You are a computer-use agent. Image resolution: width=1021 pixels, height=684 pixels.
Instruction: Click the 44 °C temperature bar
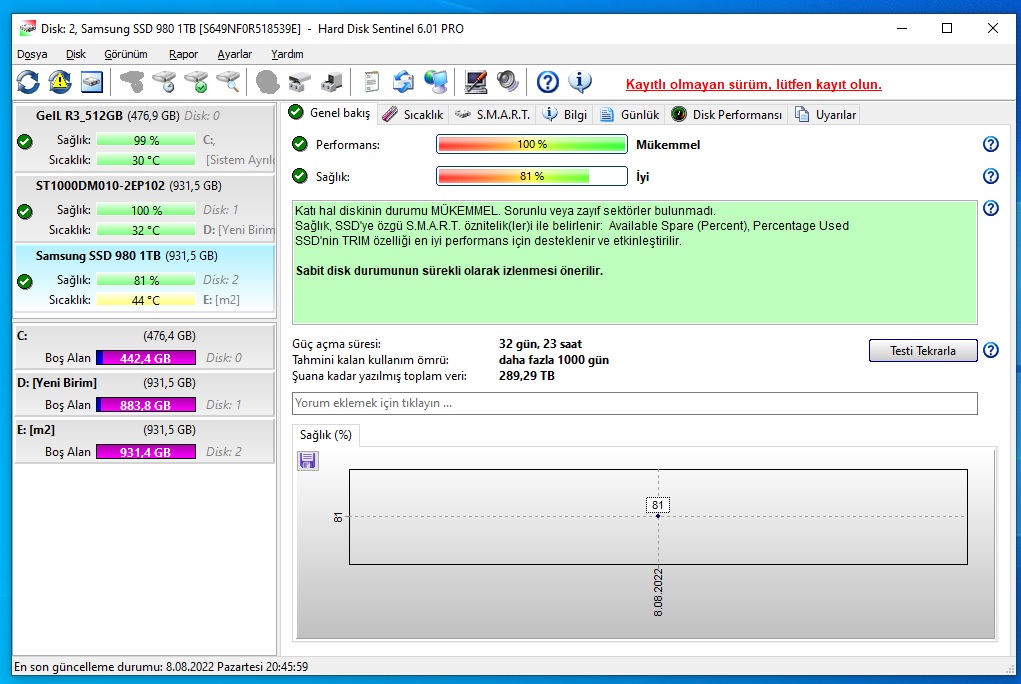tap(146, 300)
